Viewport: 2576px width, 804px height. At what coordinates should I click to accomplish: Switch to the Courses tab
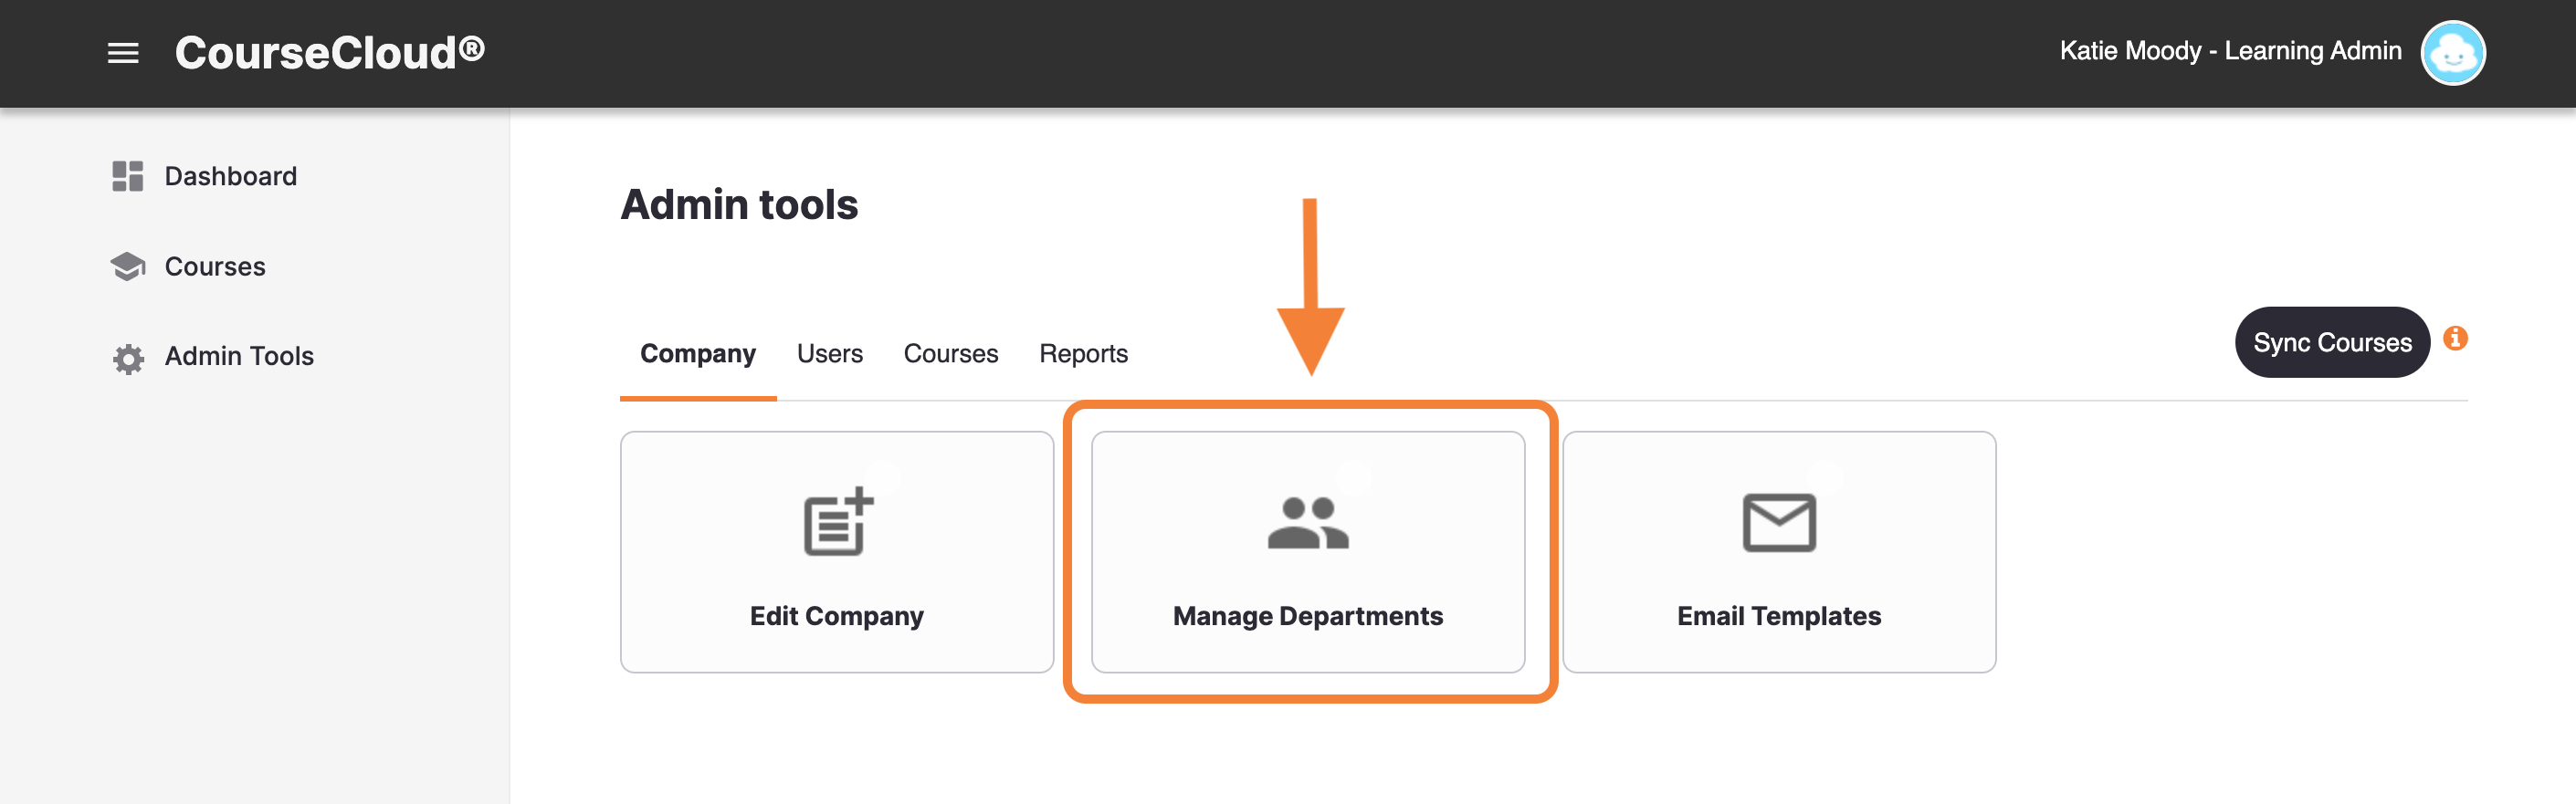(x=950, y=354)
